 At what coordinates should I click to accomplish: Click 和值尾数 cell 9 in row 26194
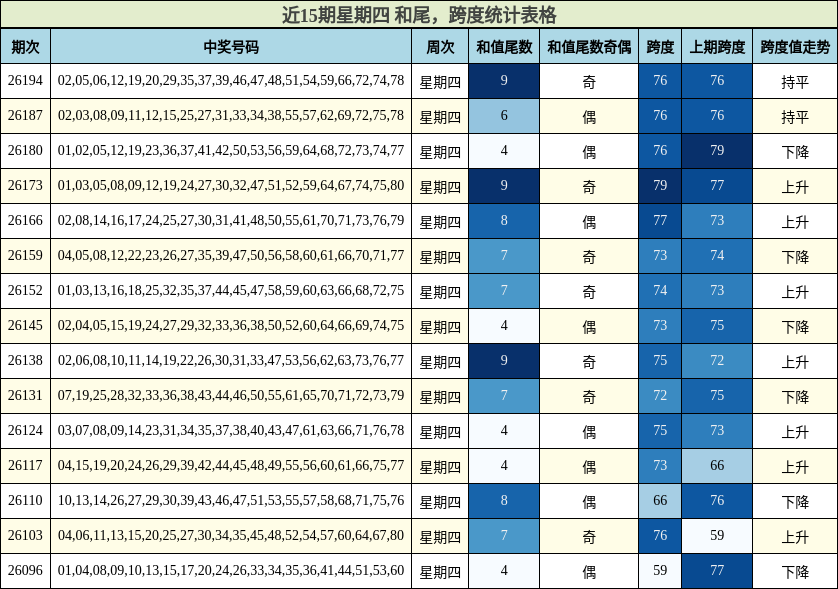[x=504, y=81]
